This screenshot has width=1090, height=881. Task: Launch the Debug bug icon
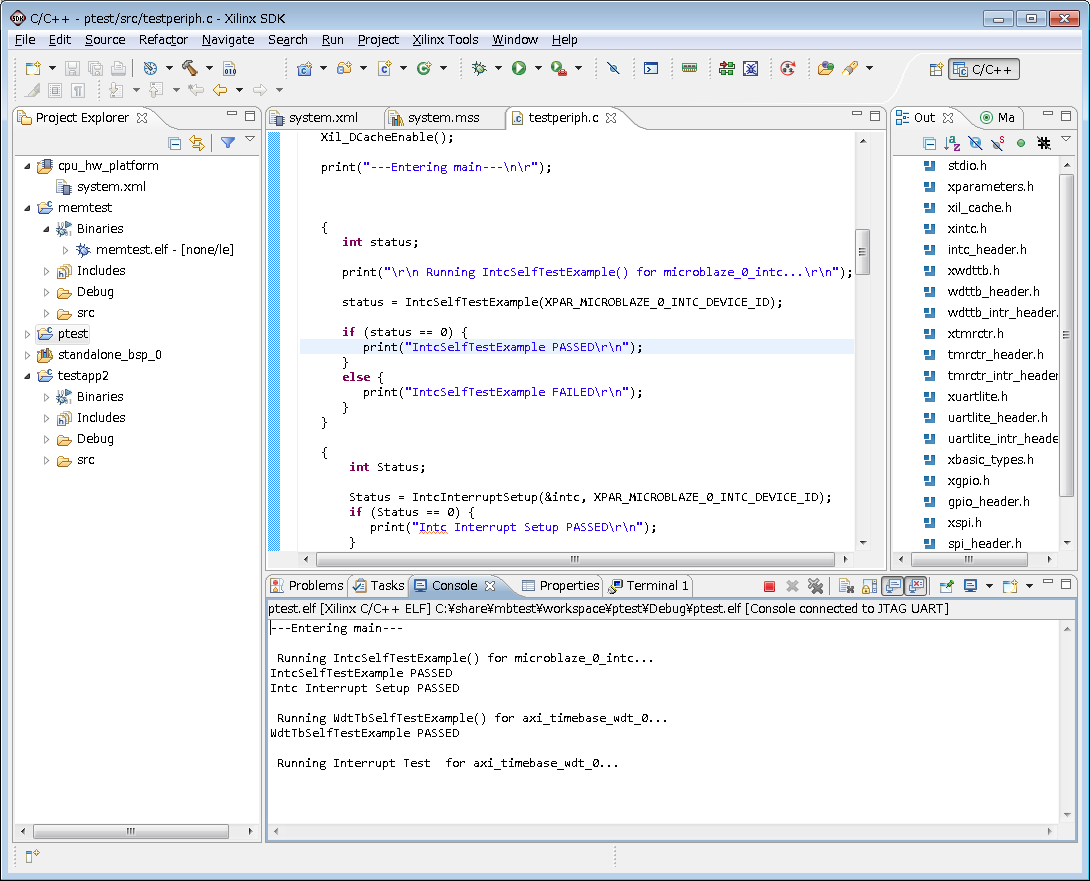[479, 68]
